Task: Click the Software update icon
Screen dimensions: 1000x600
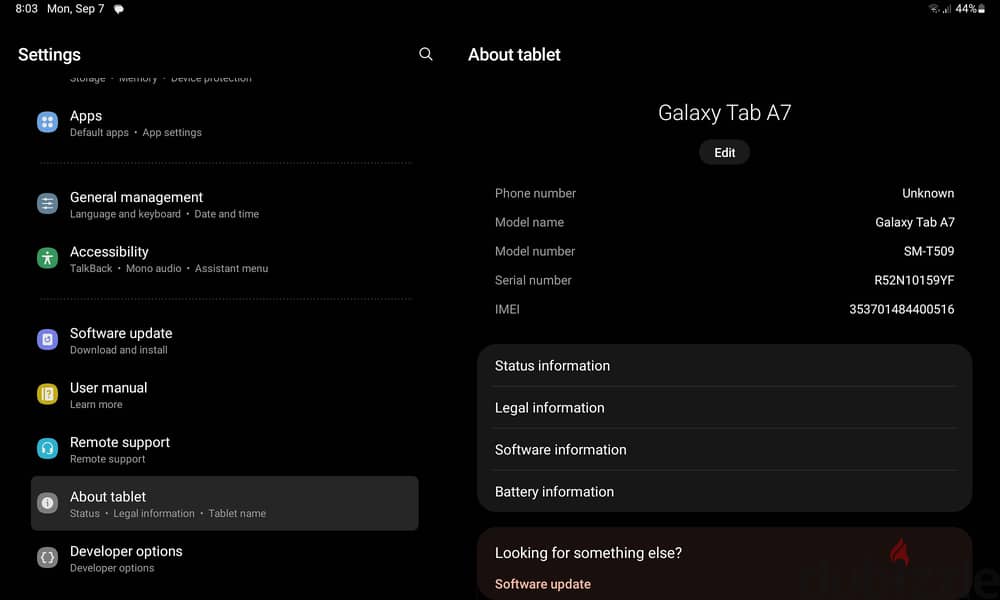Action: [x=47, y=340]
